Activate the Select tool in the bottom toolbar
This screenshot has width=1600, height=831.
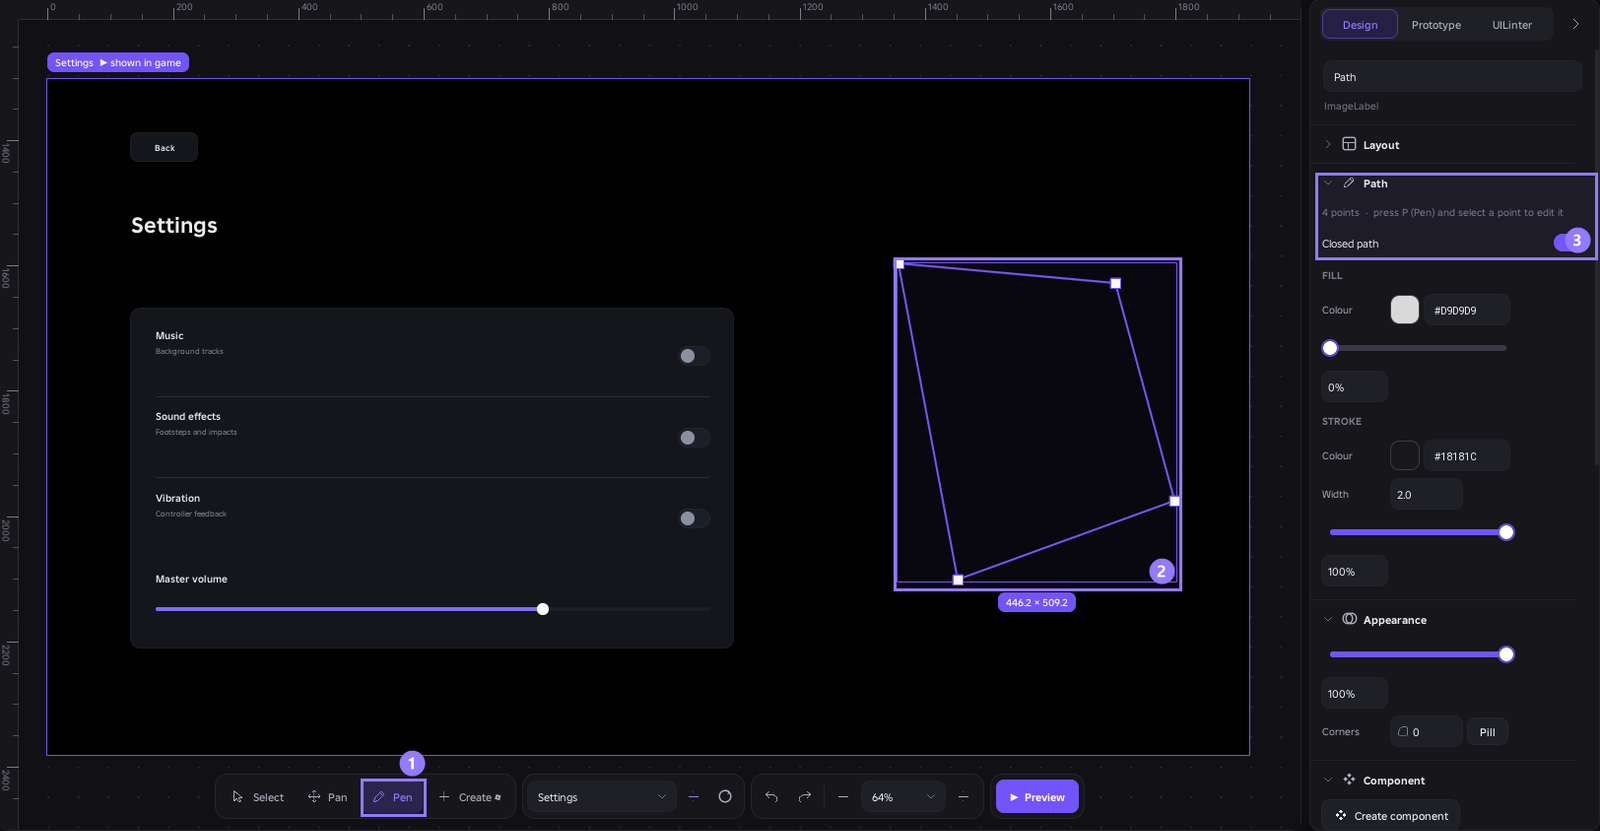coord(258,797)
